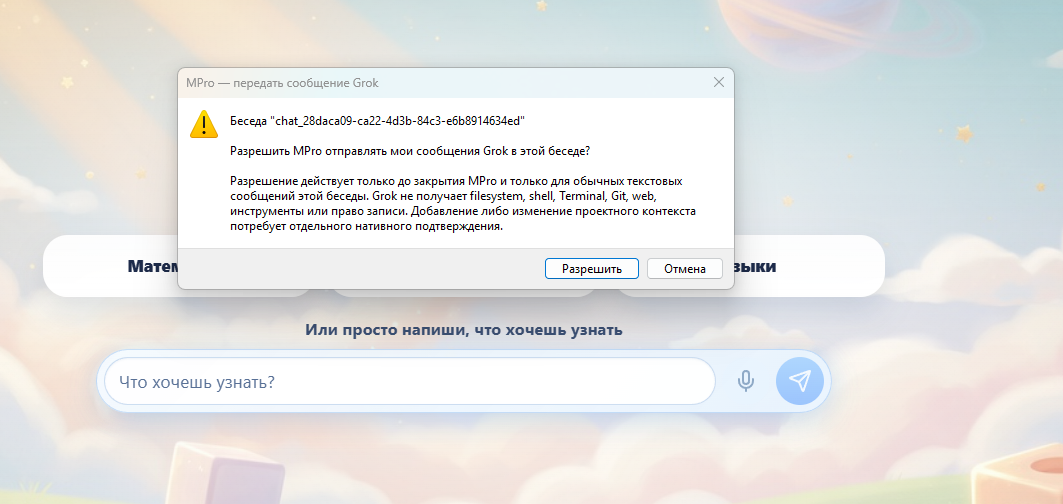Click the Разрешить button
This screenshot has width=1063, height=504.
[592, 269]
